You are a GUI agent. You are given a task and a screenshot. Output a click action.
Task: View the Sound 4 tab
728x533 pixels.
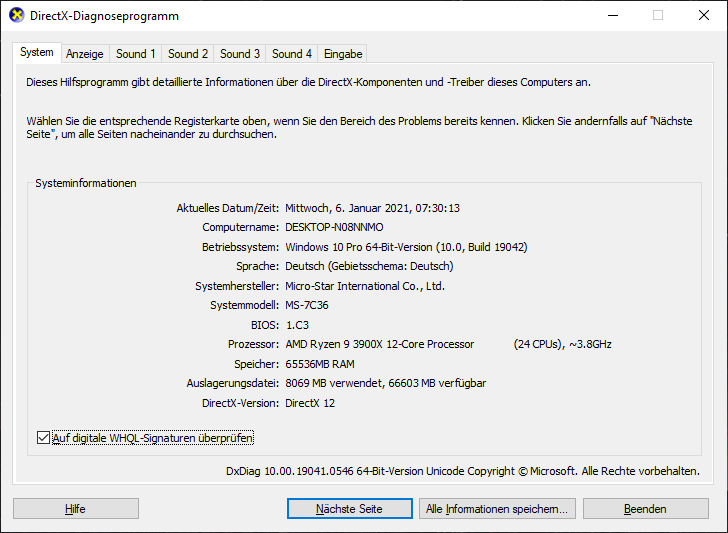coord(292,54)
